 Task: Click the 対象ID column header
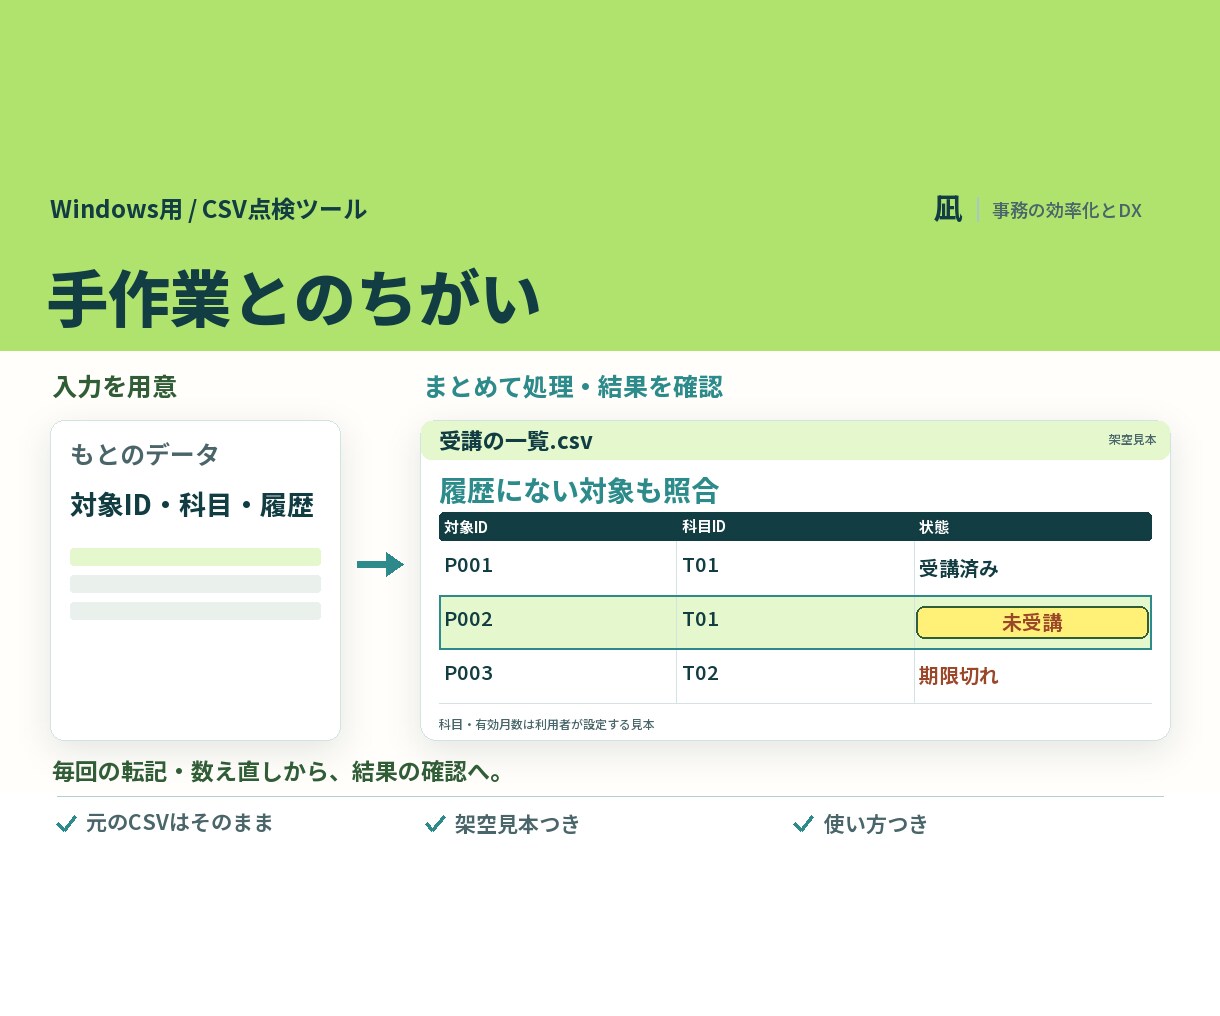[466, 527]
